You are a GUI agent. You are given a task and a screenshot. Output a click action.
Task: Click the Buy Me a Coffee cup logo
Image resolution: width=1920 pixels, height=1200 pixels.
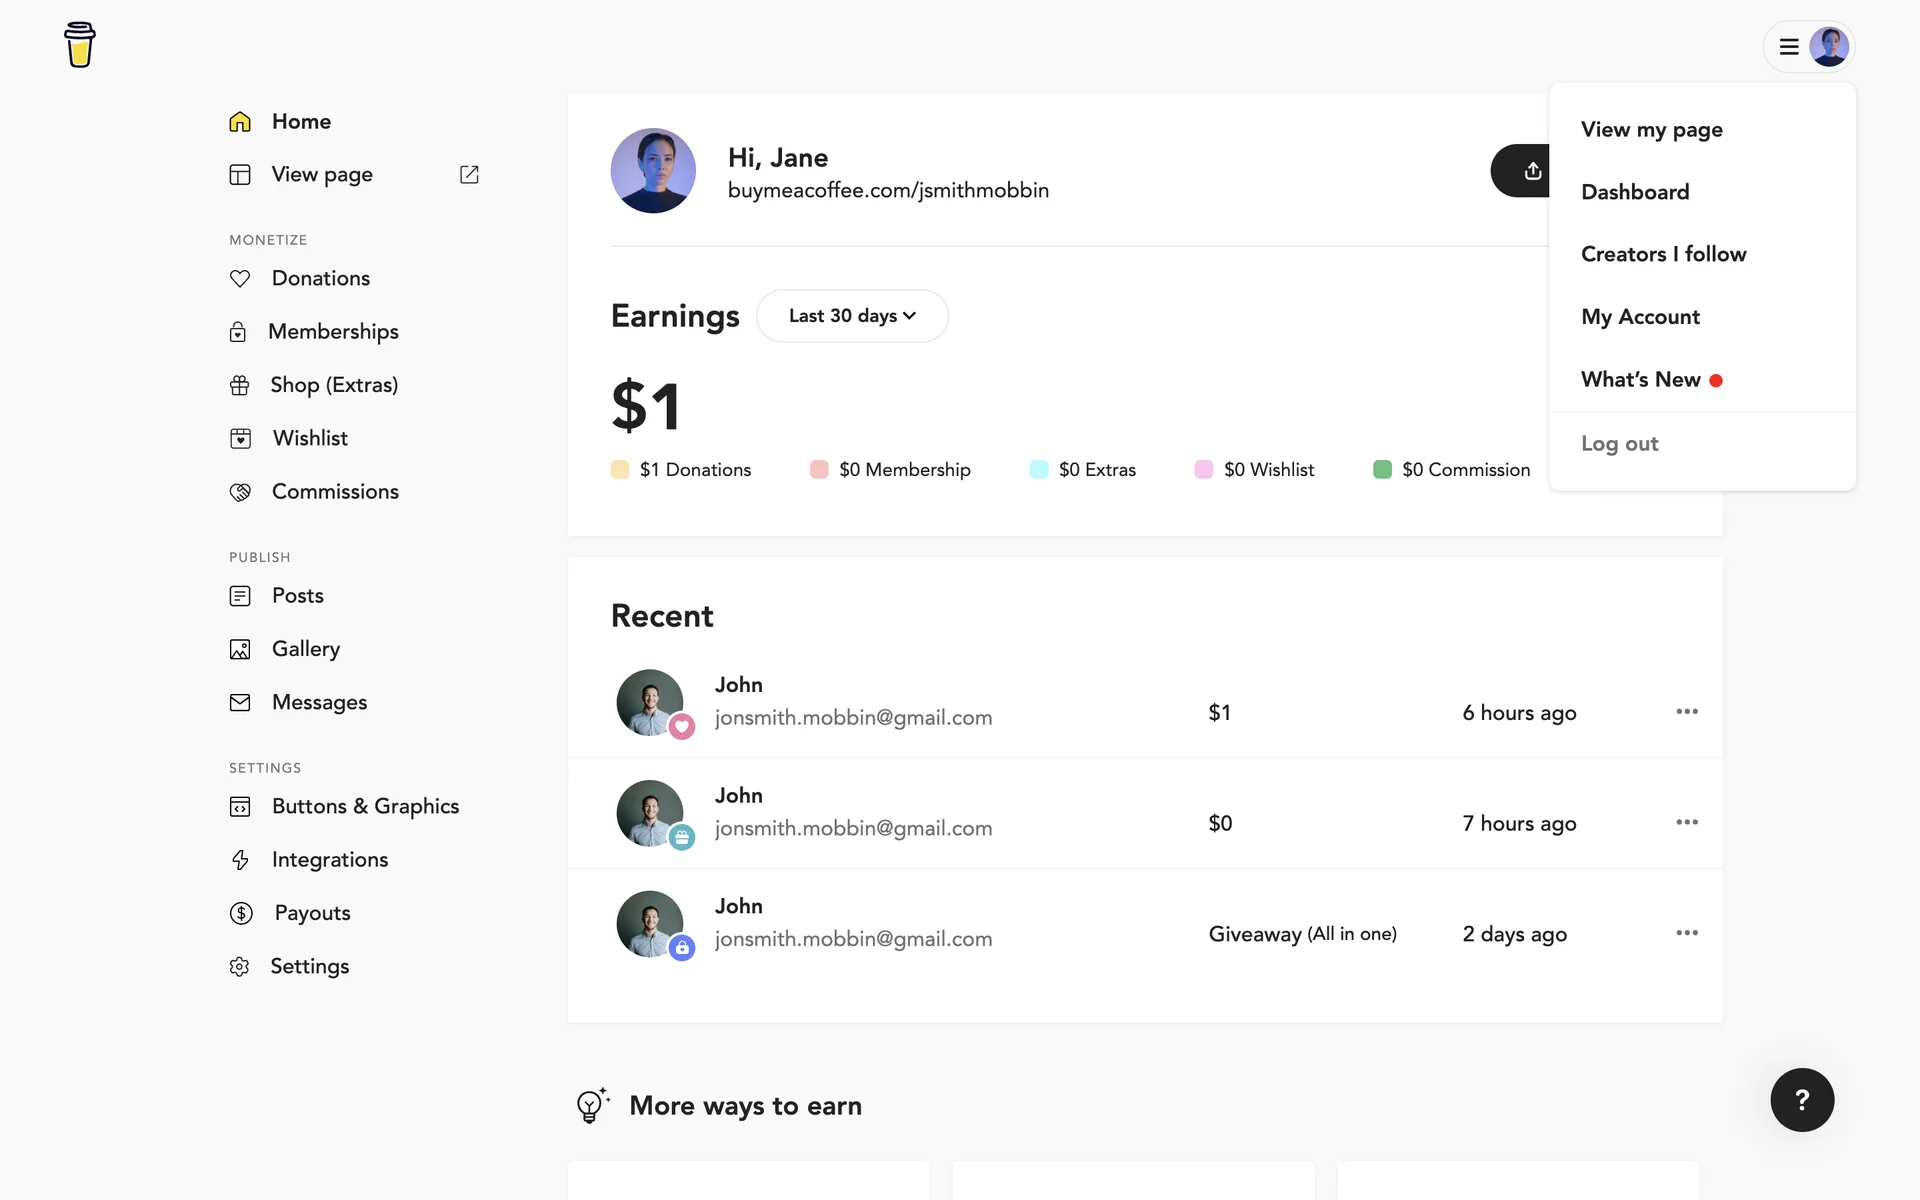(79, 45)
